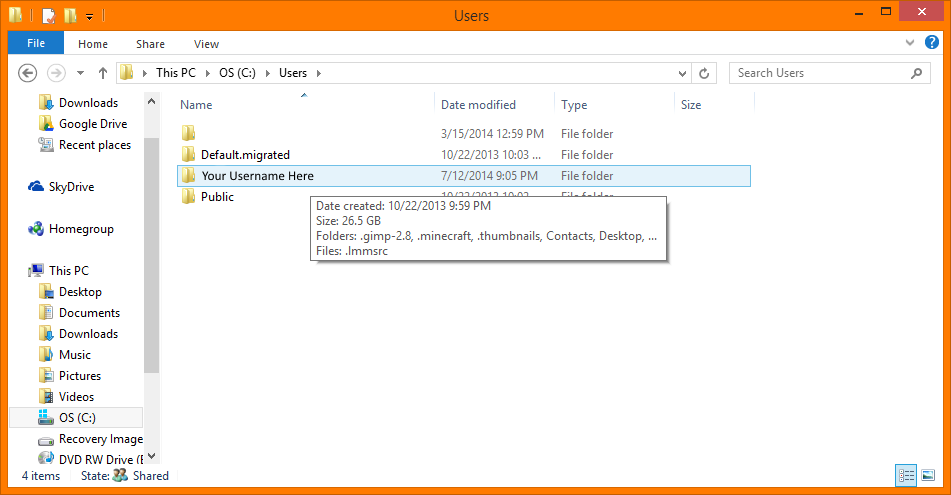Sort by the Type column header

574,105
